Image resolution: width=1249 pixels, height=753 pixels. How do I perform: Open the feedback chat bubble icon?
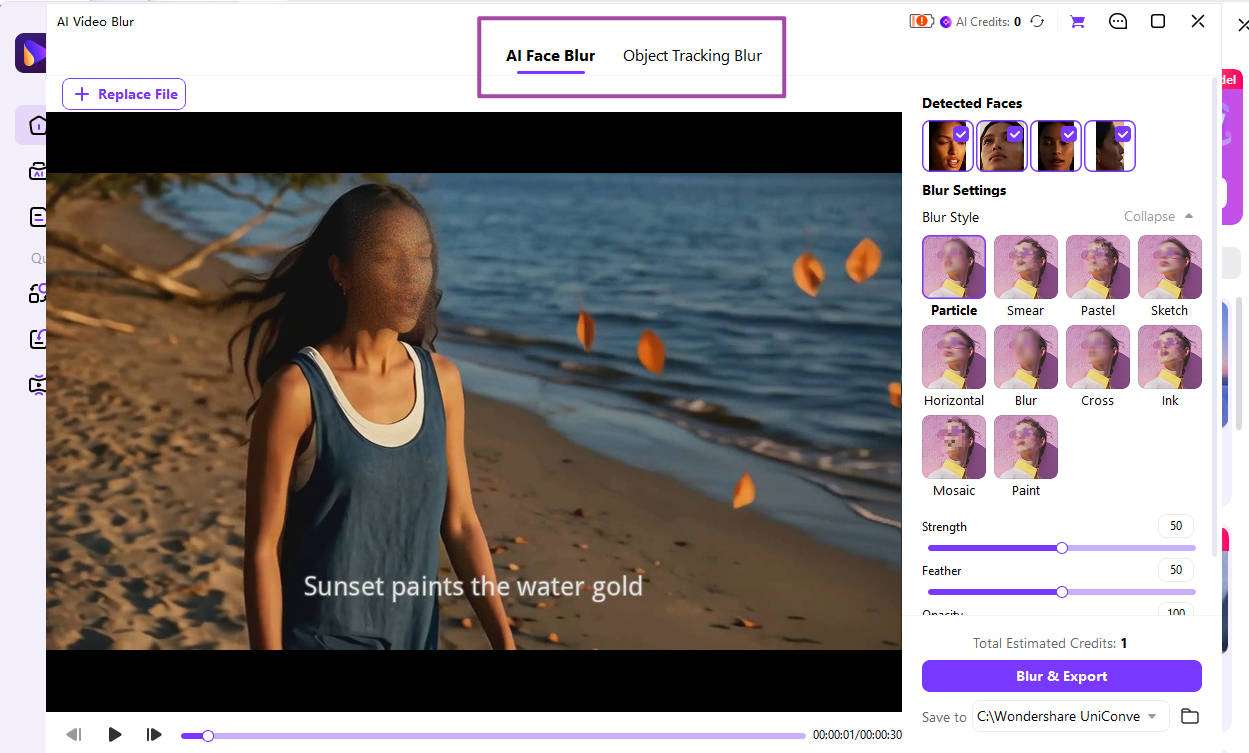1118,21
